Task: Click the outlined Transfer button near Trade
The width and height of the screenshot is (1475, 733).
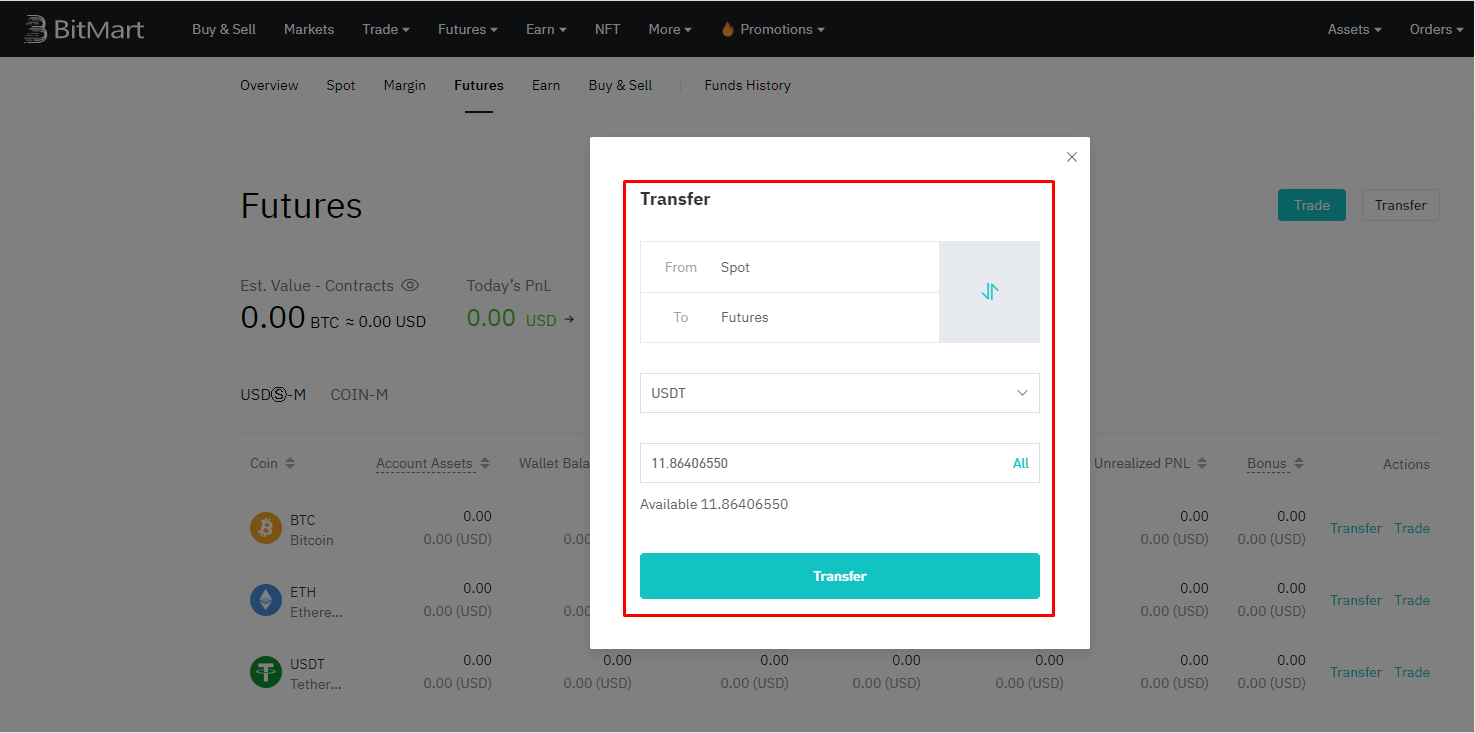Action: pyautogui.click(x=1400, y=205)
